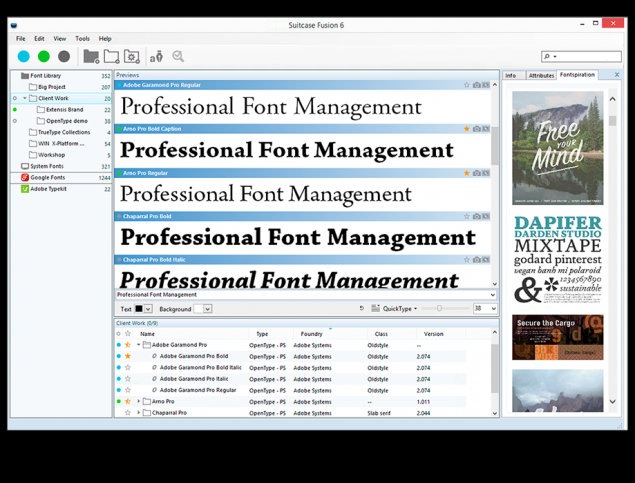Click the reset preview arrow icon near QuickType
Image resolution: width=635 pixels, height=483 pixels.
coord(362,309)
